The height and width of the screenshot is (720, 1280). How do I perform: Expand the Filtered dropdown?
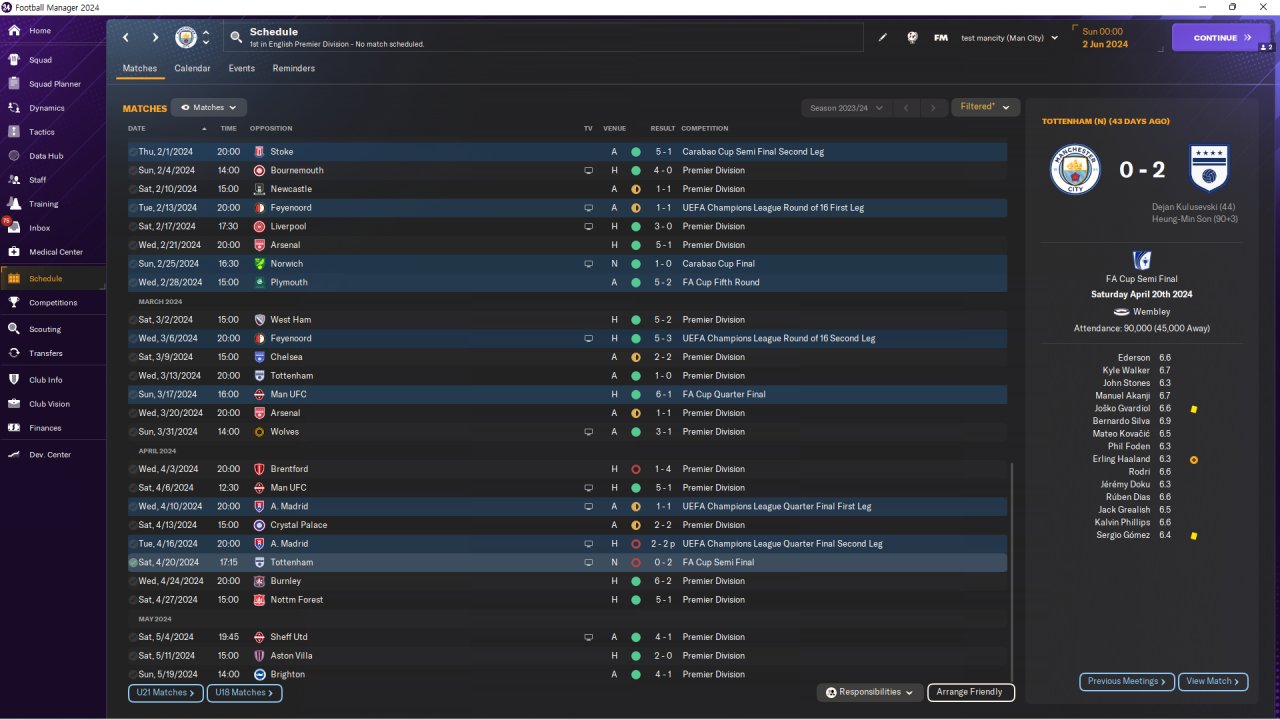click(x=985, y=107)
